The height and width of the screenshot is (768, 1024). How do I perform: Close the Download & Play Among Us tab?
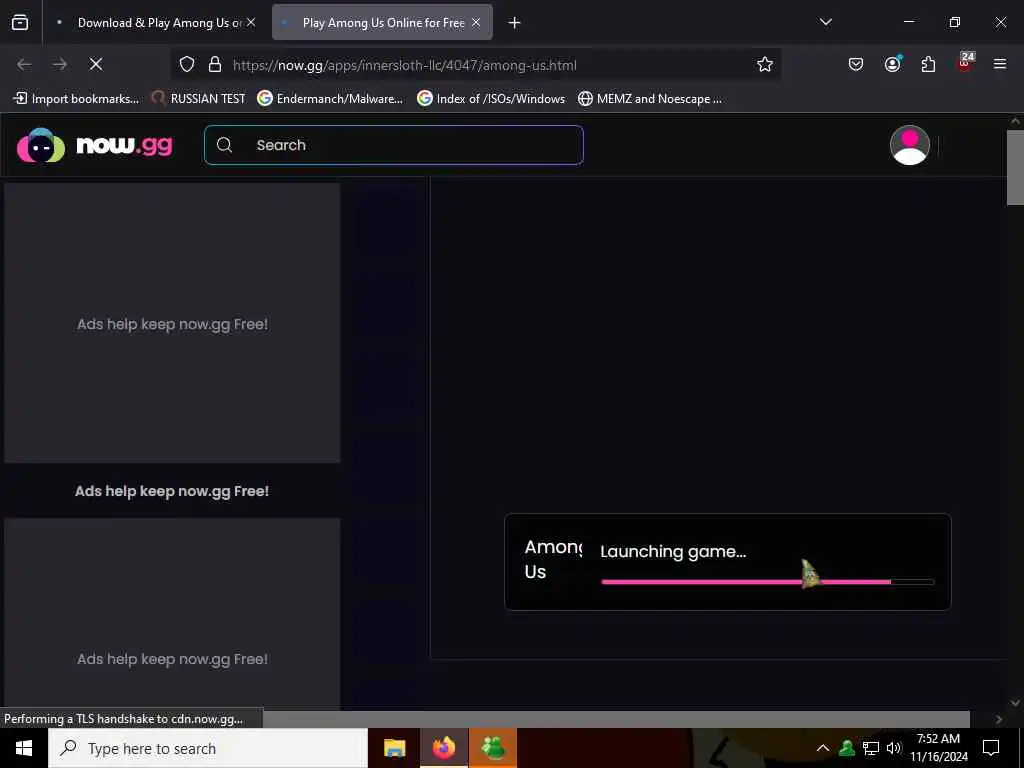point(251,22)
